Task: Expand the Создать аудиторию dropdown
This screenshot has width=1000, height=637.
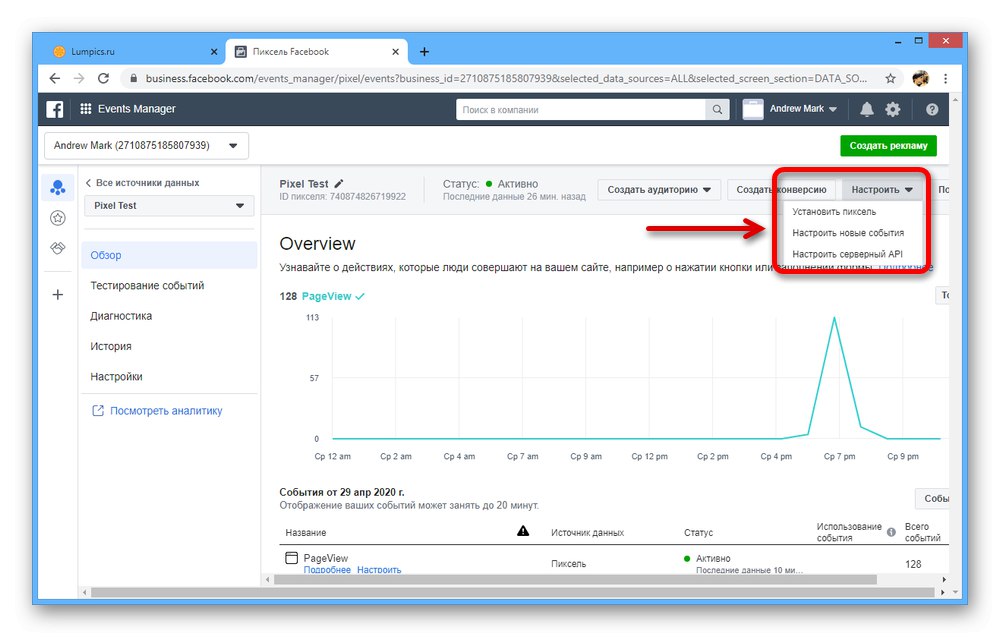Action: 659,189
